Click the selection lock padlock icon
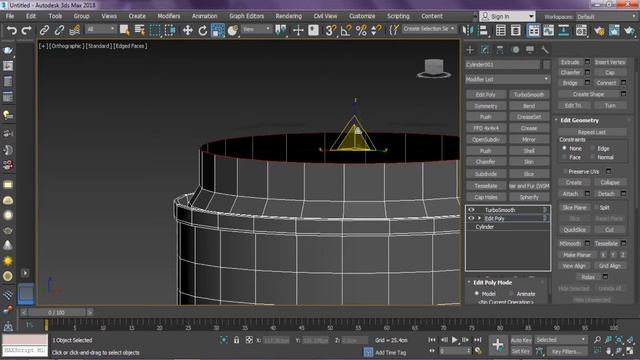 point(236,340)
